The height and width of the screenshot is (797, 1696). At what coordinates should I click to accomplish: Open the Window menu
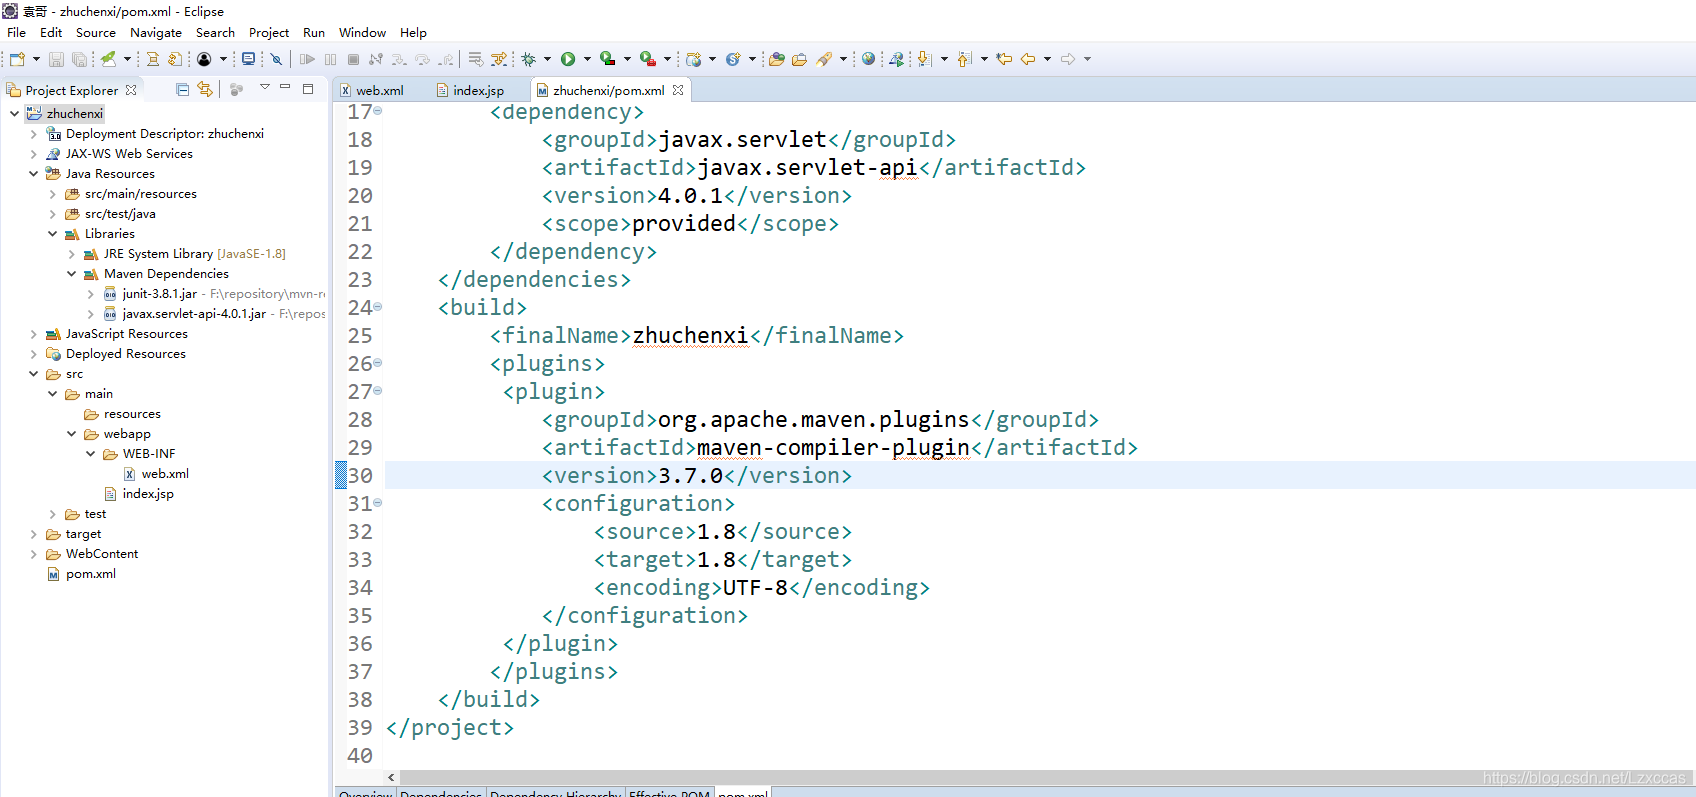[362, 32]
